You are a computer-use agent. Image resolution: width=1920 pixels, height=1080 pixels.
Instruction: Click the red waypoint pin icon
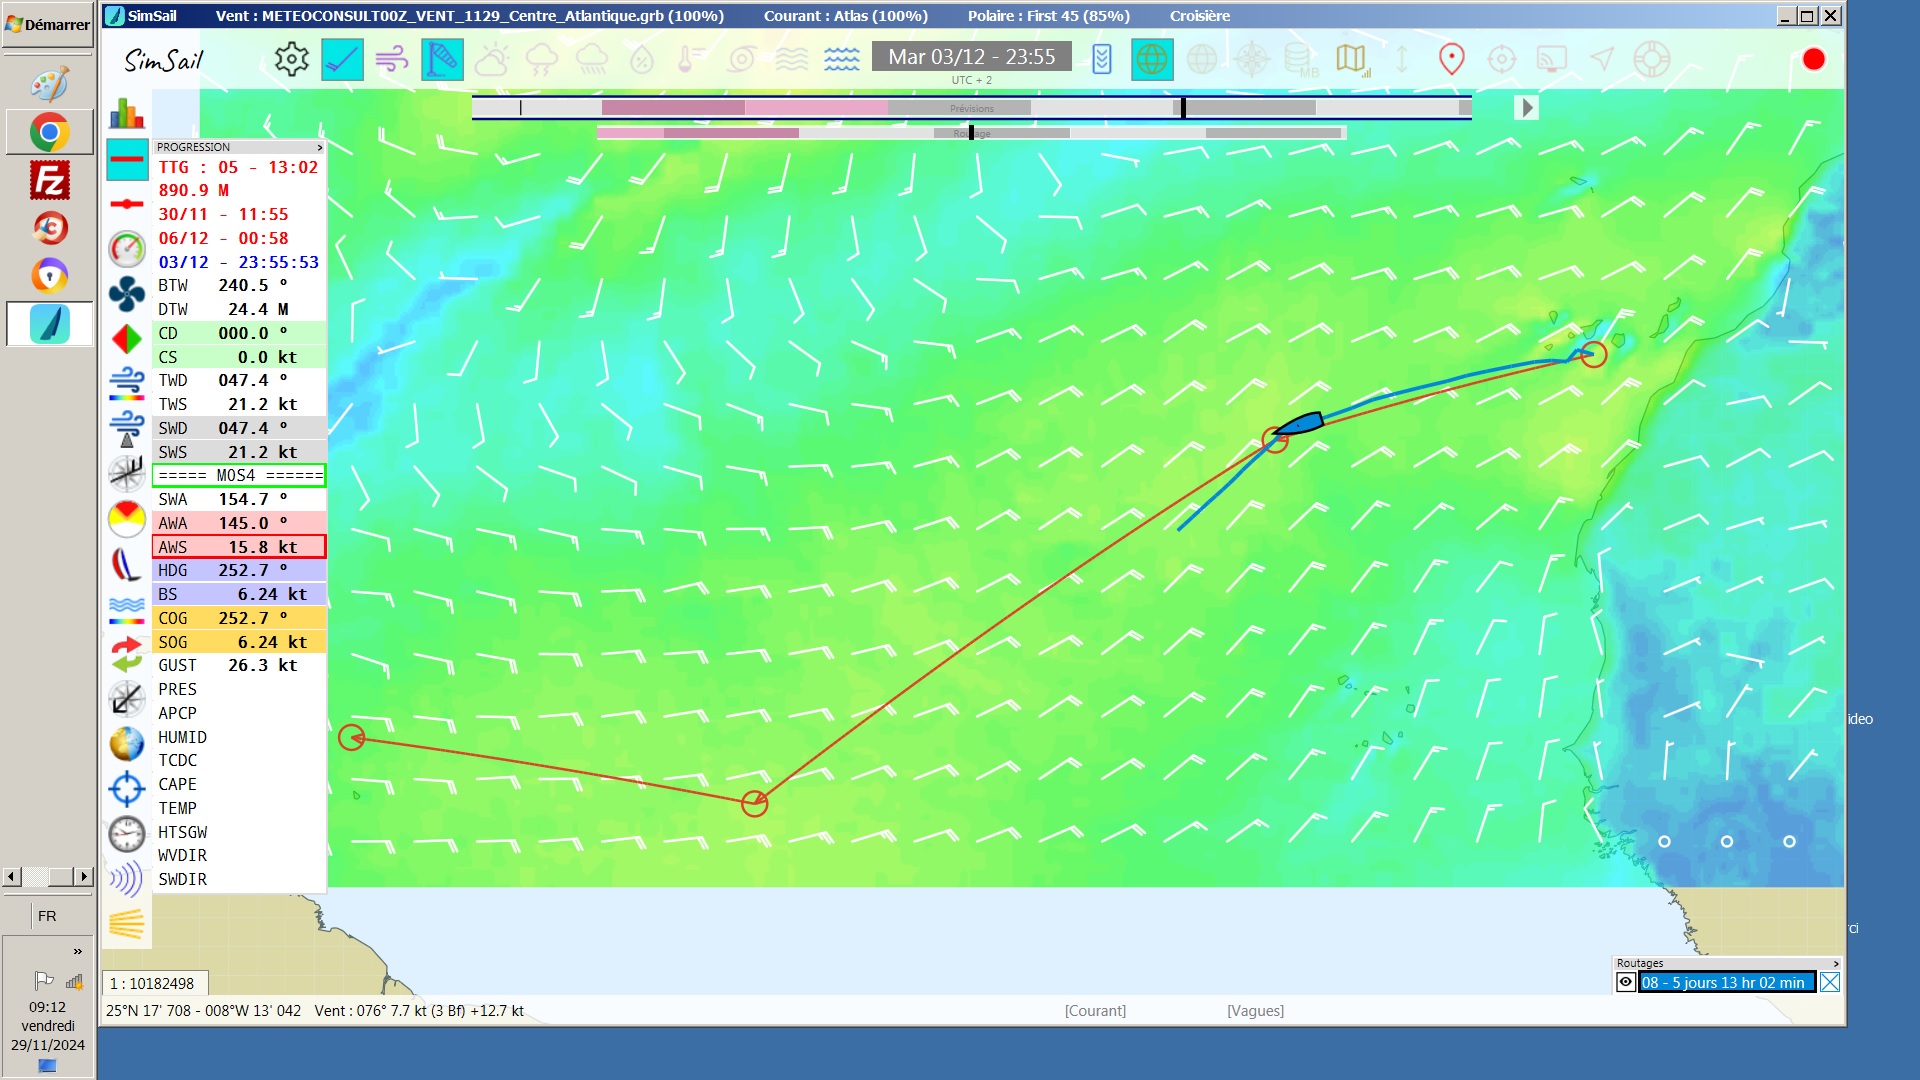(x=1451, y=60)
